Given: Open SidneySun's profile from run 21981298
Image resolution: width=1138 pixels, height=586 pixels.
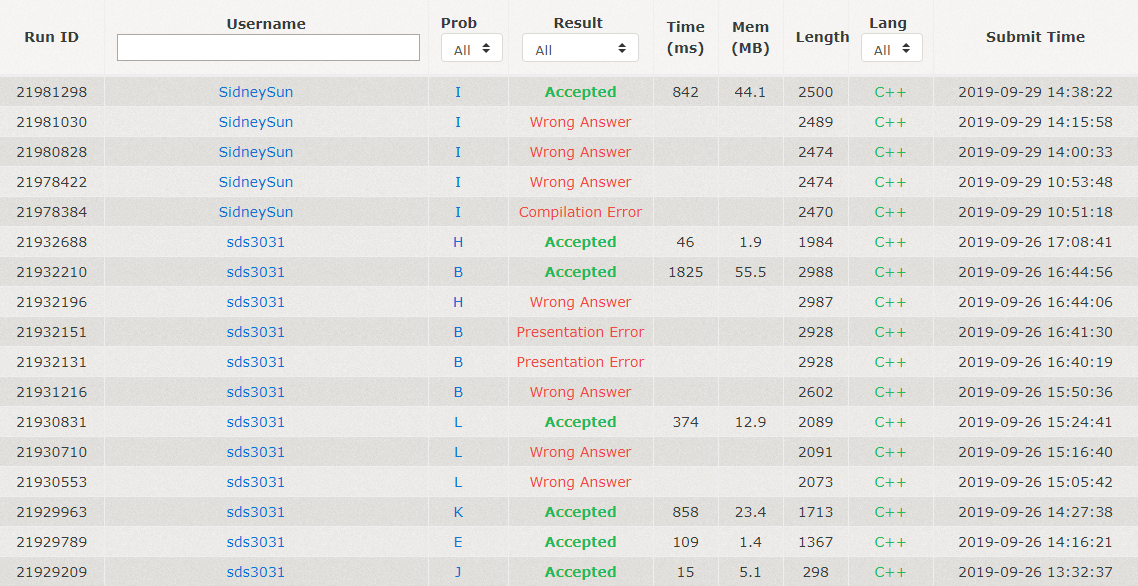Looking at the screenshot, I should coord(256,92).
